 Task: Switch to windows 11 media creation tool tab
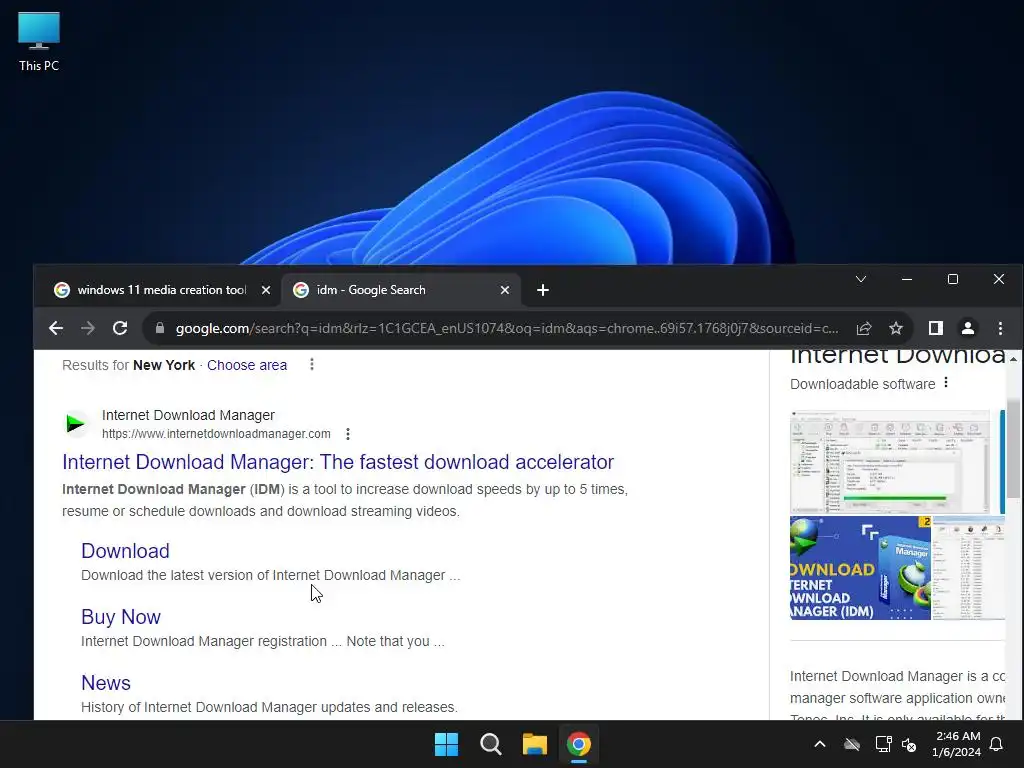pos(161,290)
